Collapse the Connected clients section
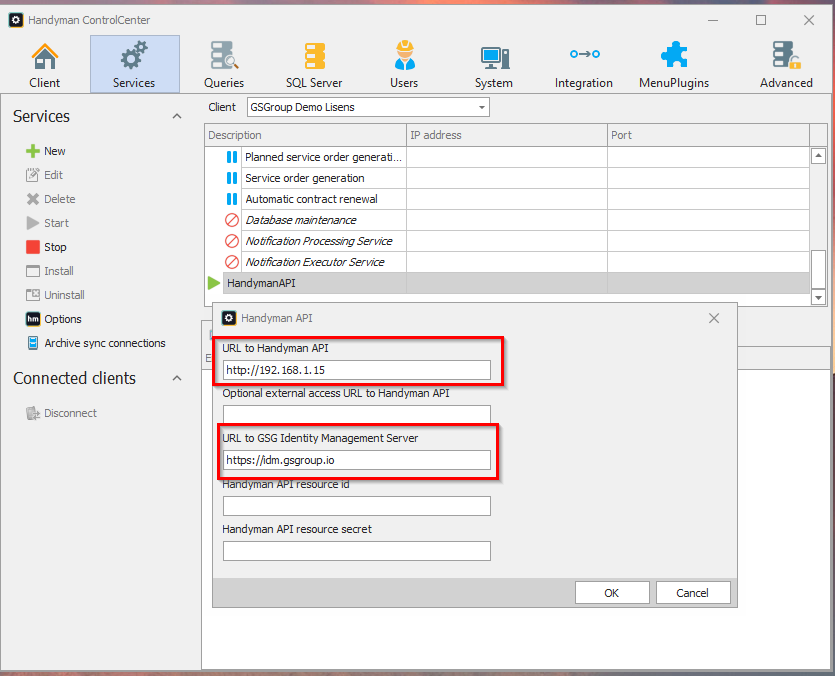 [177, 378]
